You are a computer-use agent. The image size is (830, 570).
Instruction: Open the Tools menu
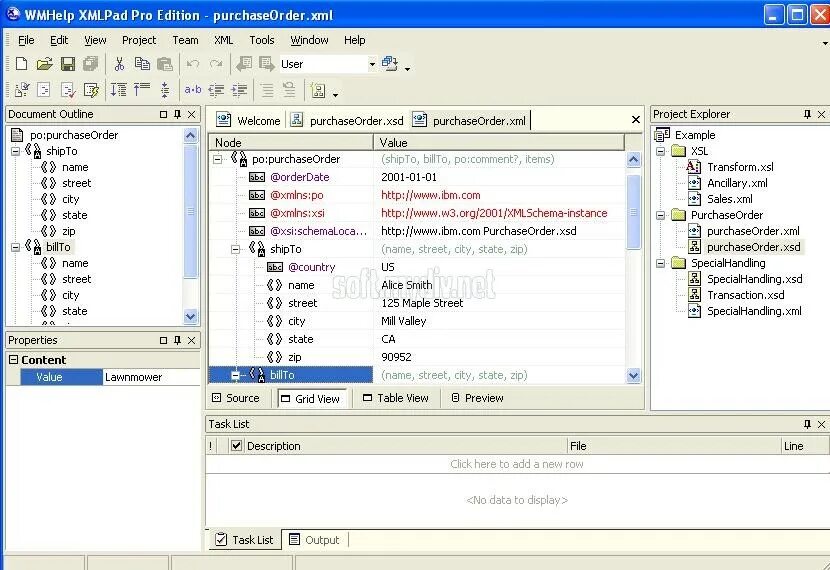click(261, 40)
